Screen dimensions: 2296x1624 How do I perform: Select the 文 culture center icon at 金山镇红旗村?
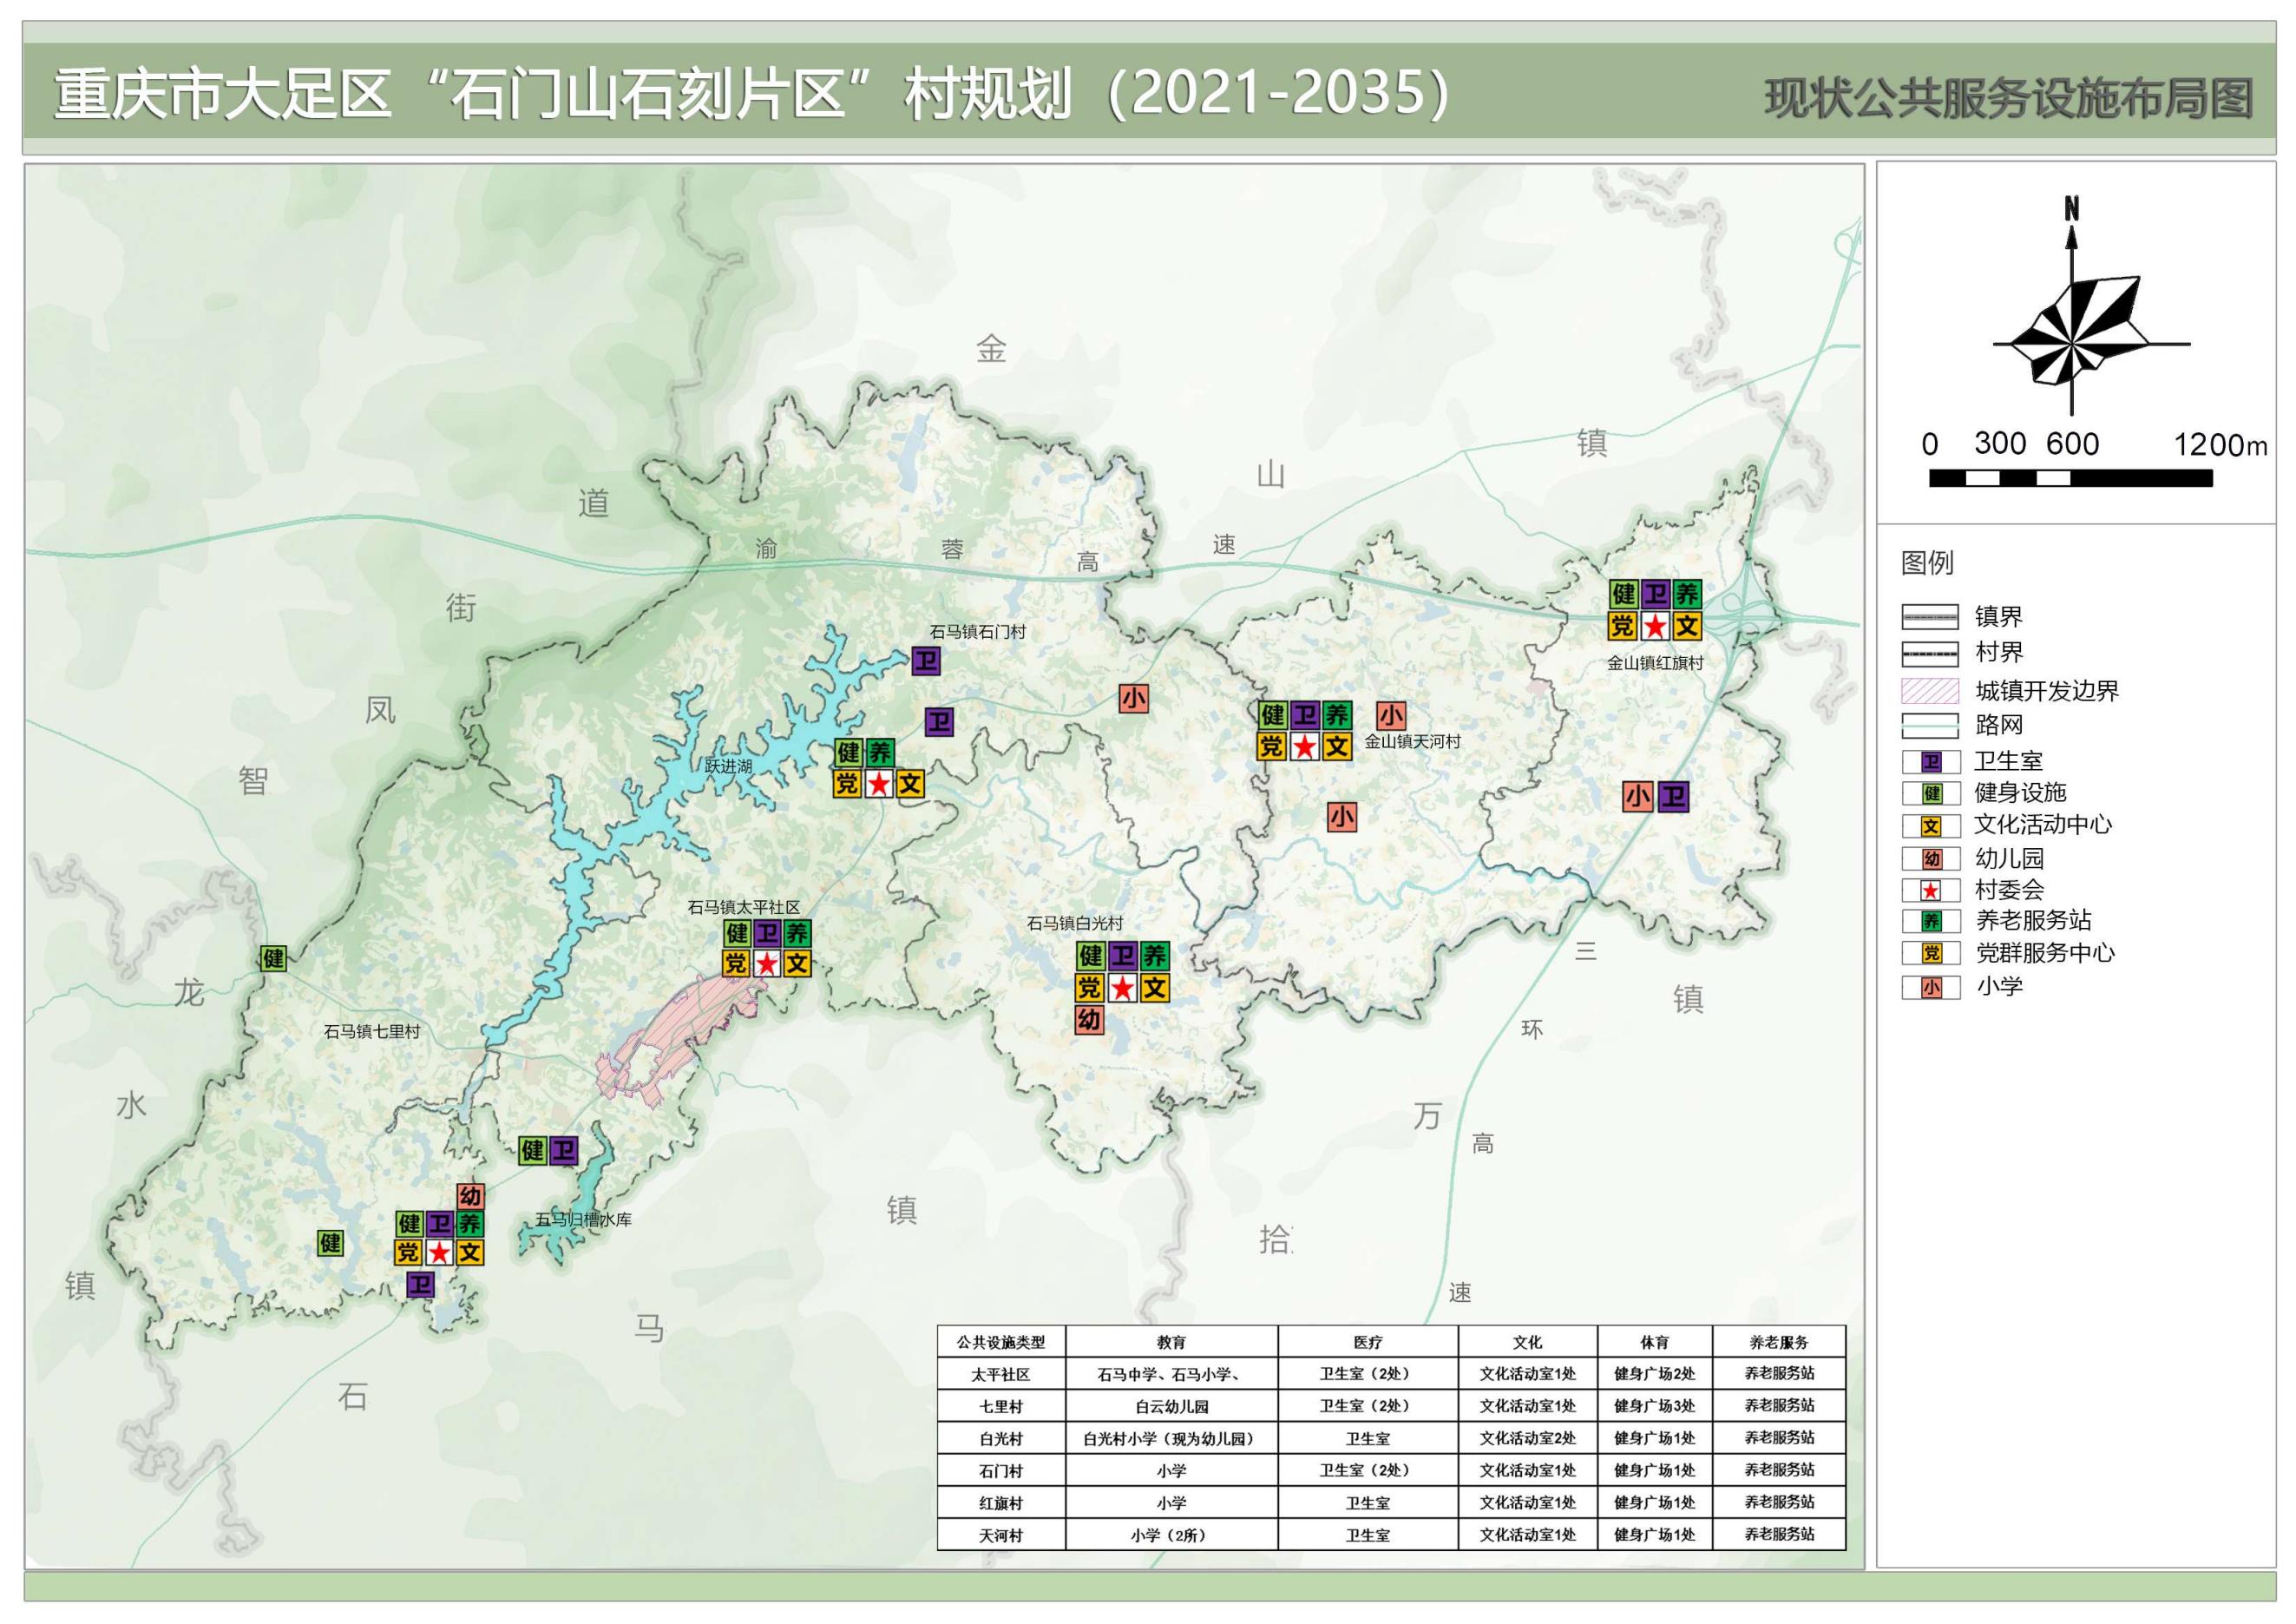tap(1687, 626)
